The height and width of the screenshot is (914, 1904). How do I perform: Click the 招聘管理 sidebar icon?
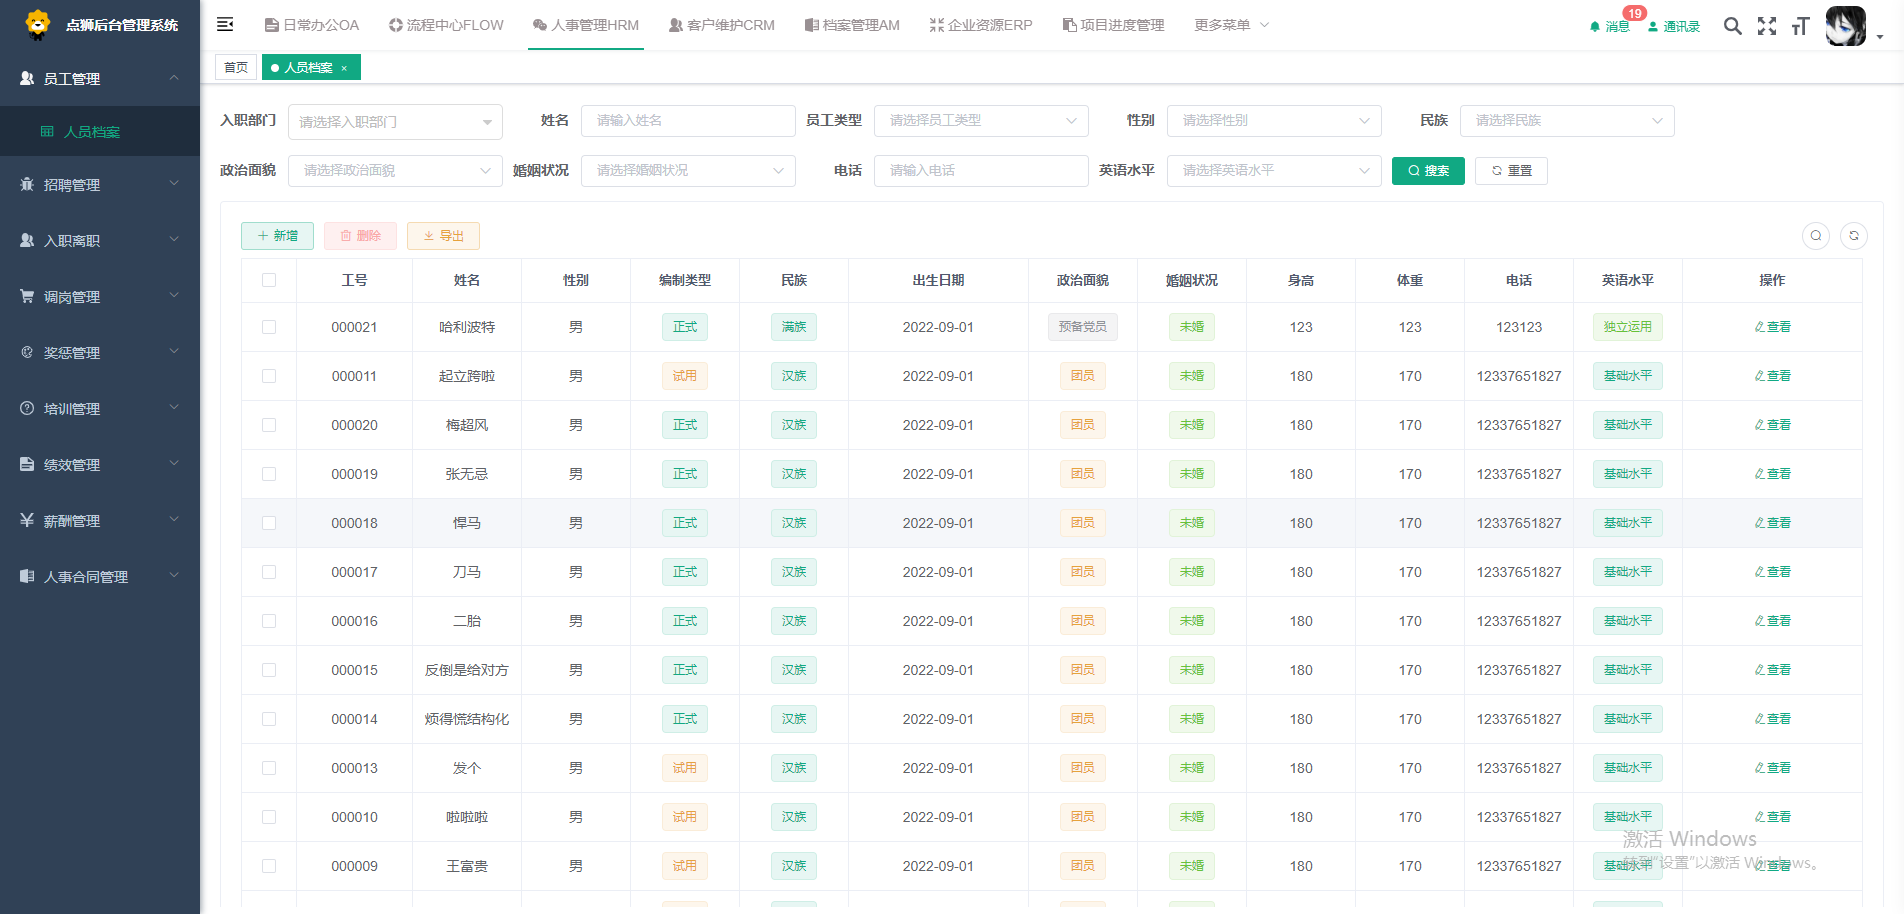(x=27, y=184)
